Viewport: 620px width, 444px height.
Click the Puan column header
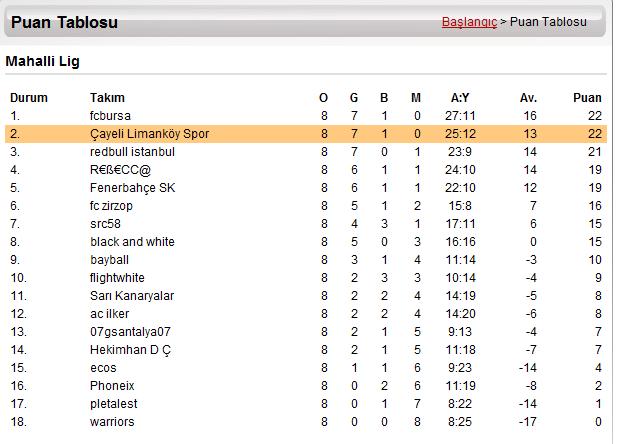(x=587, y=98)
